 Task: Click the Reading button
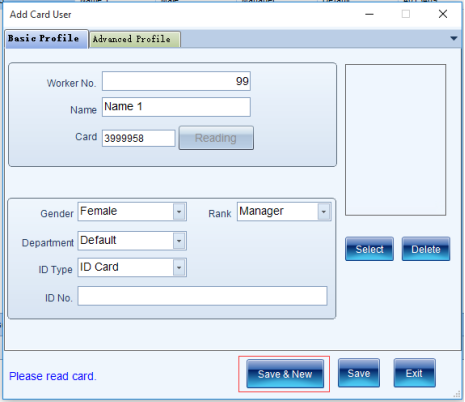point(216,138)
